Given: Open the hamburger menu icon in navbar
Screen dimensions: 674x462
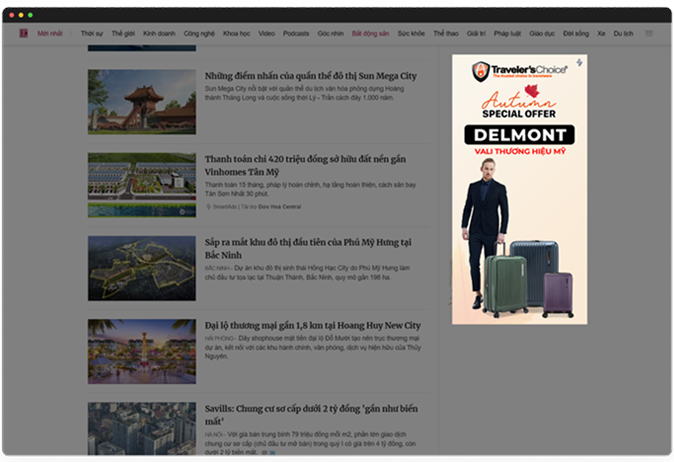Looking at the screenshot, I should pos(649,33).
